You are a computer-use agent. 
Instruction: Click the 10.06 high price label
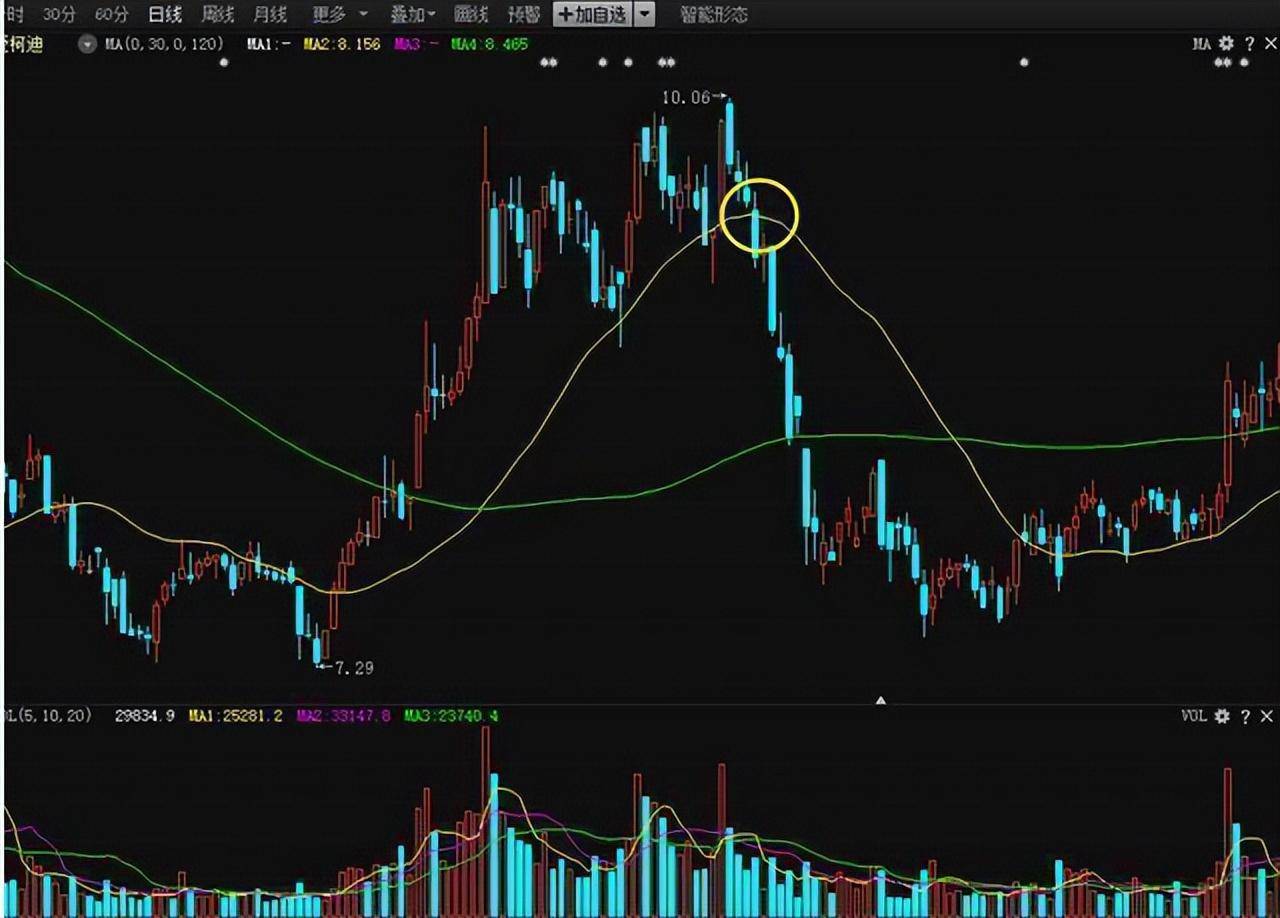686,97
